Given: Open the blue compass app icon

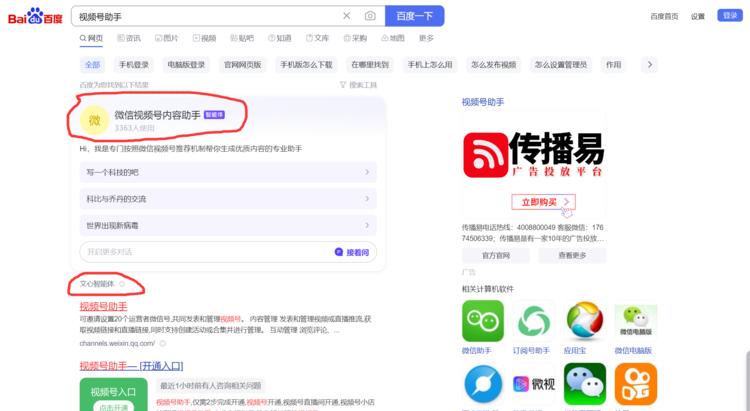Looking at the screenshot, I should 483,384.
